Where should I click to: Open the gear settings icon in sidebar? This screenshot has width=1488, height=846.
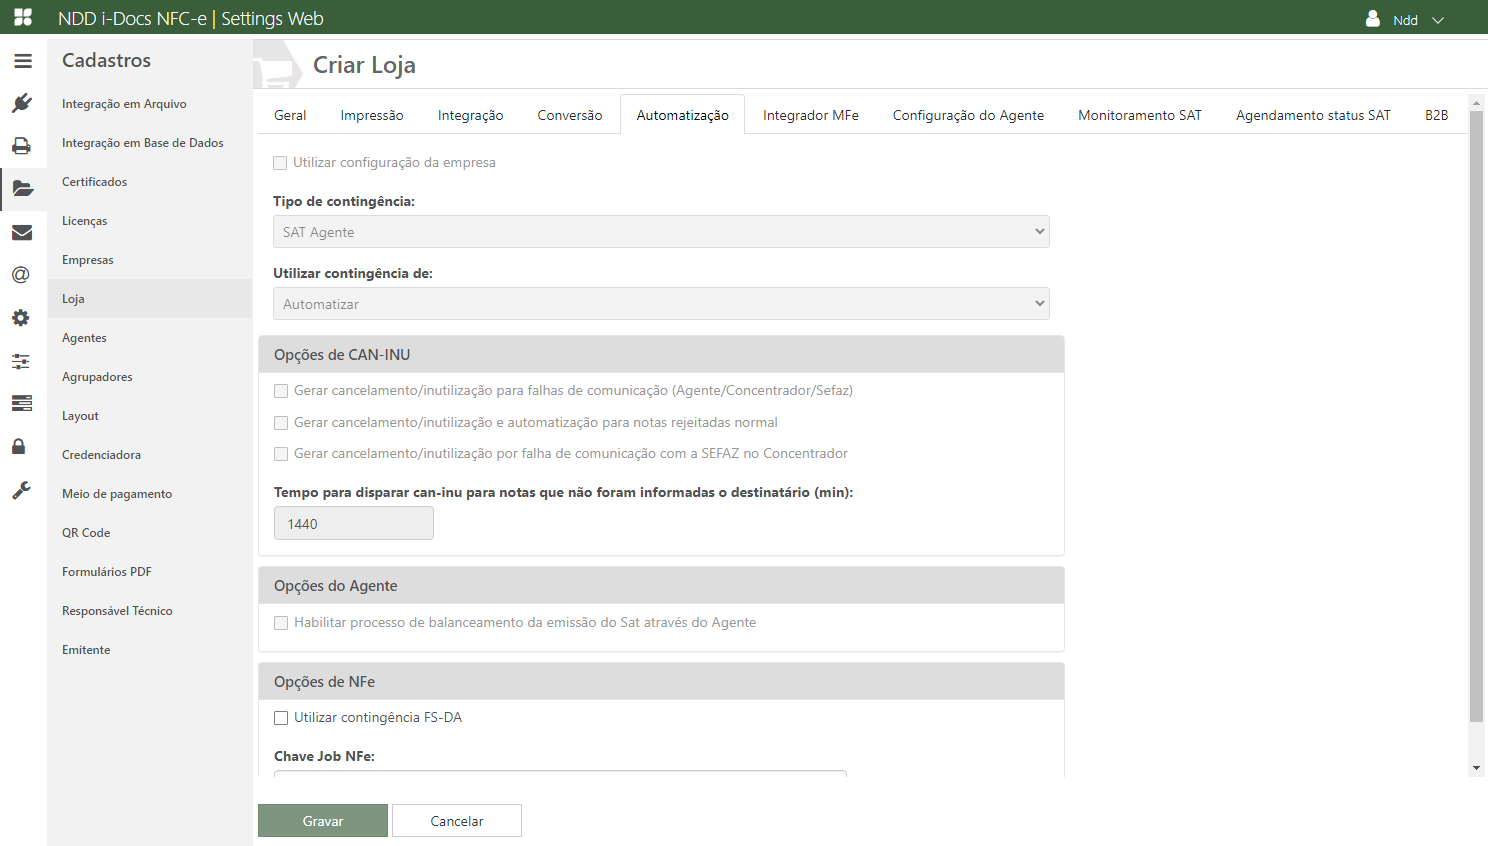[21, 318]
